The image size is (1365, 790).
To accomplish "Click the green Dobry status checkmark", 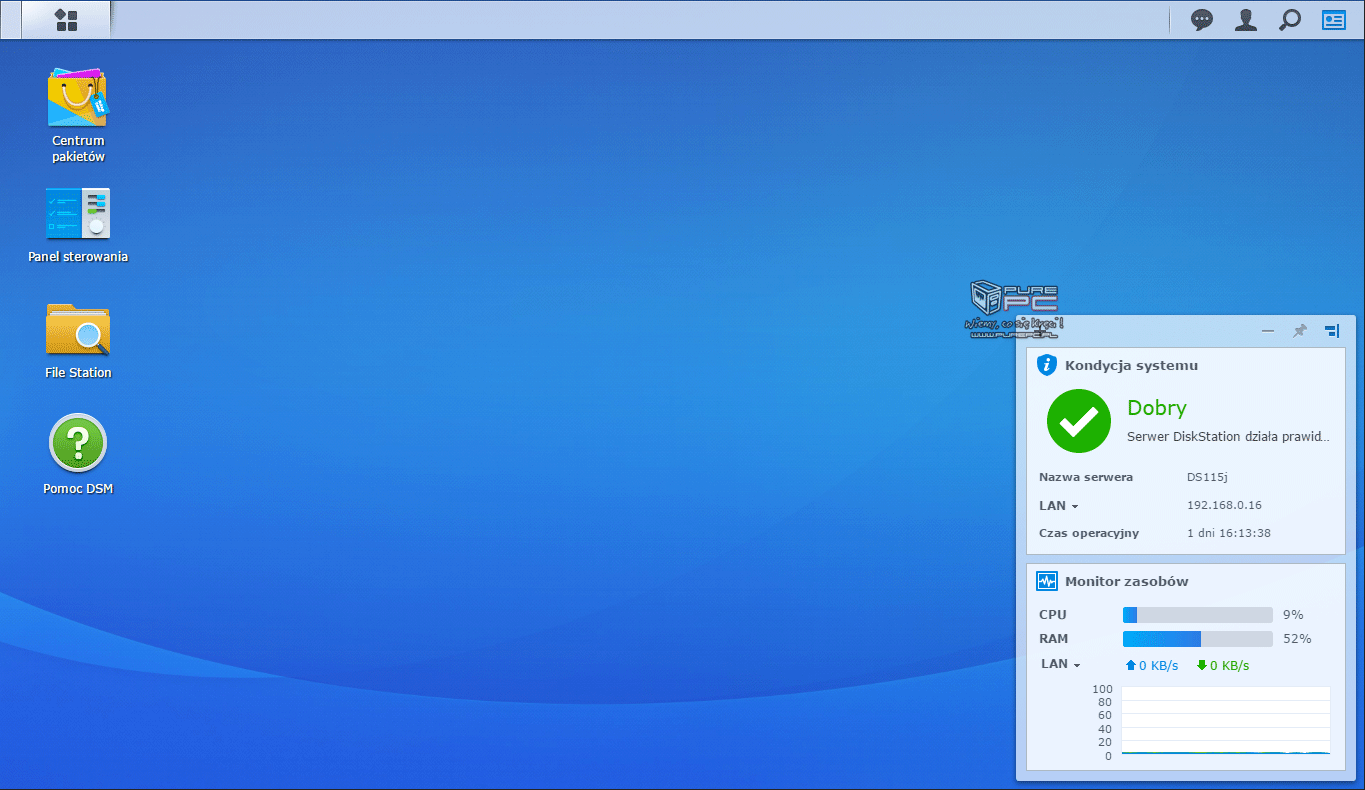I will 1078,421.
